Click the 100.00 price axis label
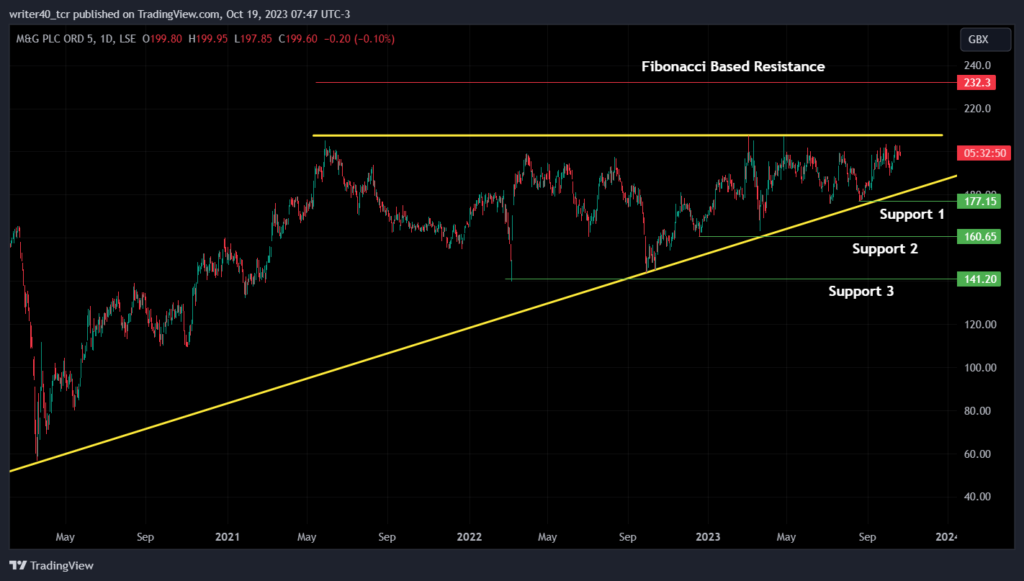Image resolution: width=1024 pixels, height=581 pixels. click(980, 368)
